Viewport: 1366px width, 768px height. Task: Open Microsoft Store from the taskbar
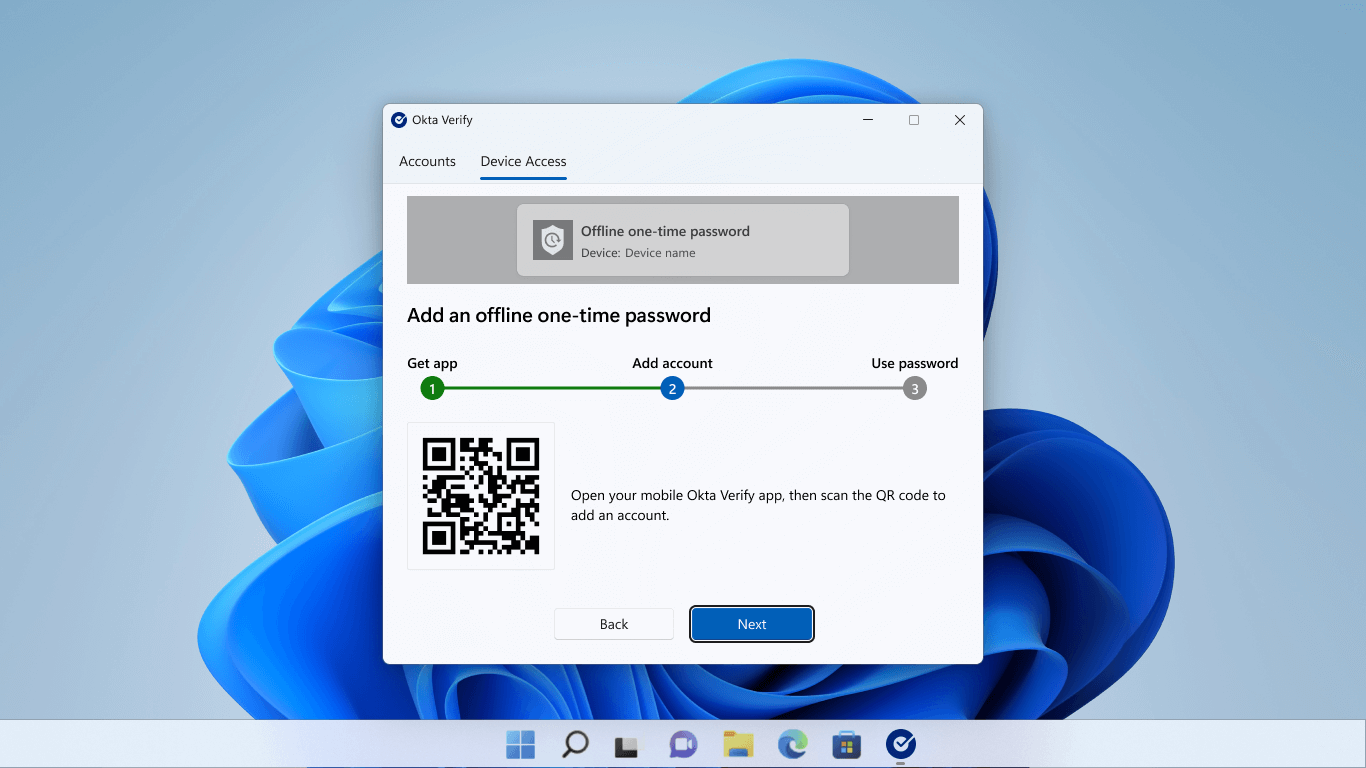(x=846, y=744)
